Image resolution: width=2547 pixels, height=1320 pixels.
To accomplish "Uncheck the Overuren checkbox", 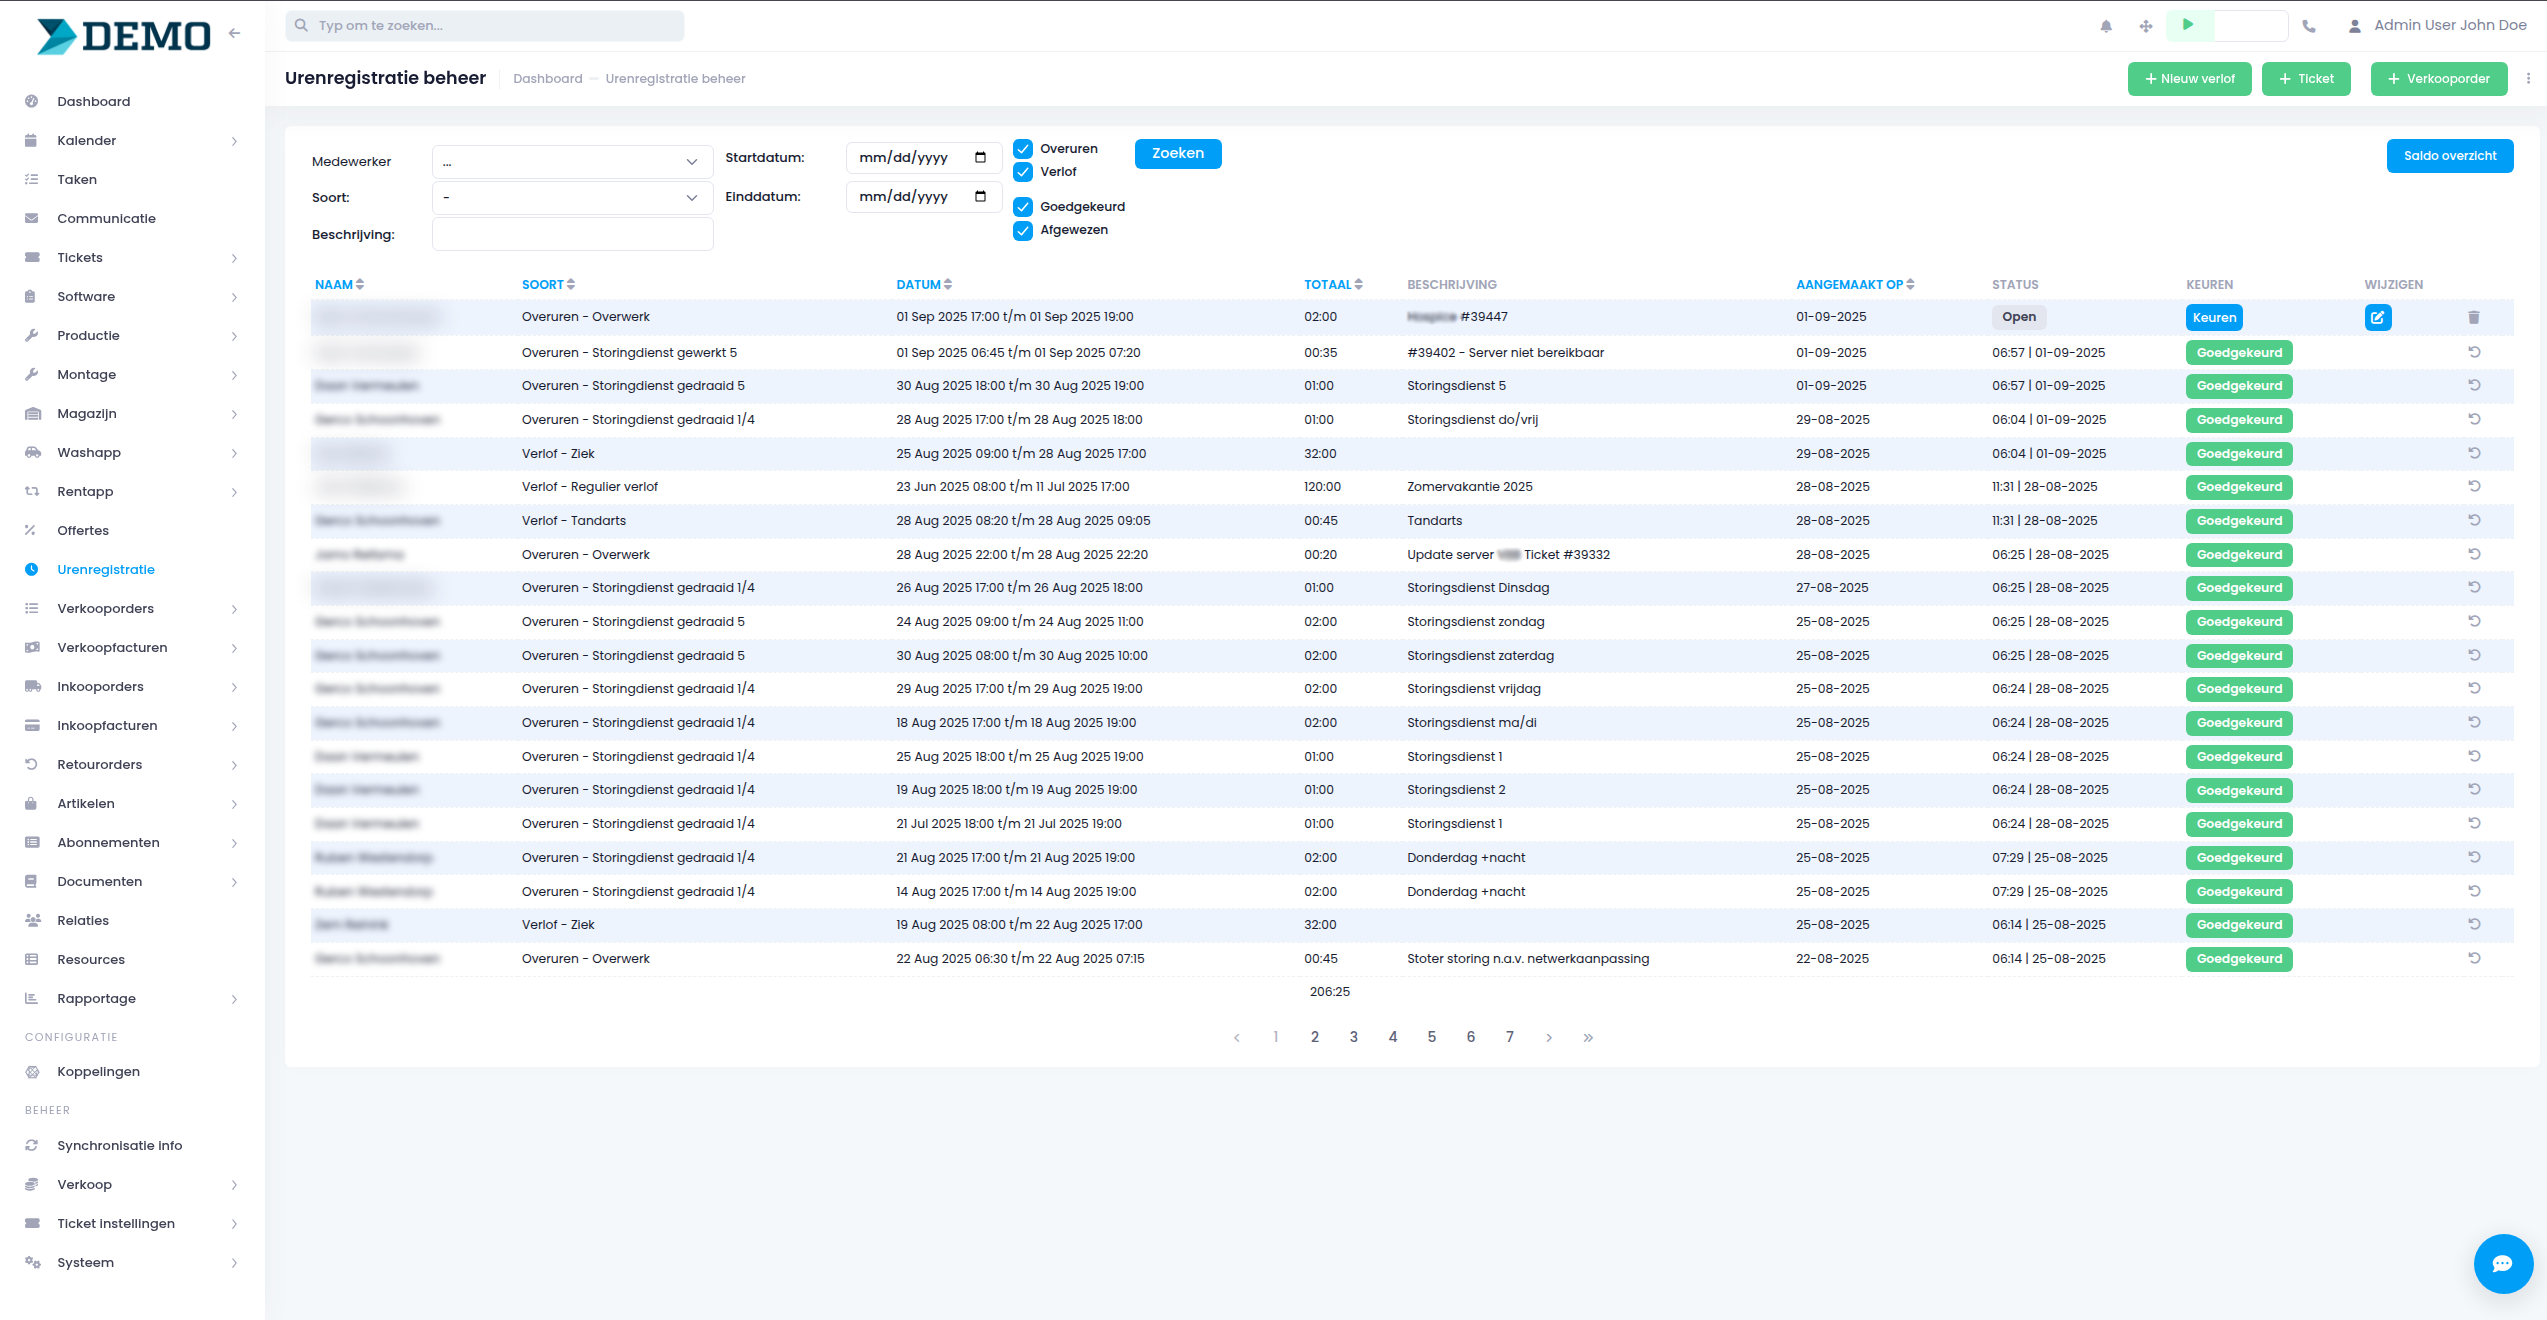I will coord(1022,149).
